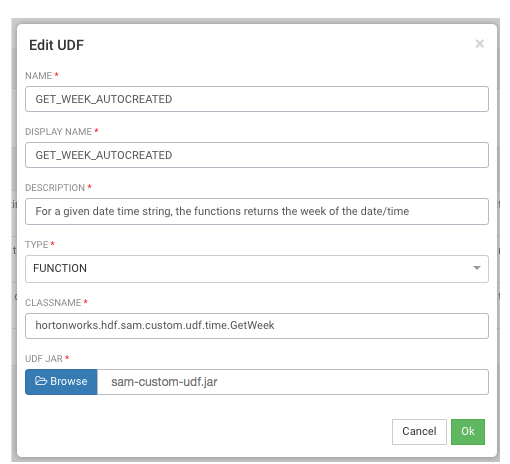The height and width of the screenshot is (464, 510).
Task: Click into the DESCRIPTION text field
Action: (x=257, y=211)
